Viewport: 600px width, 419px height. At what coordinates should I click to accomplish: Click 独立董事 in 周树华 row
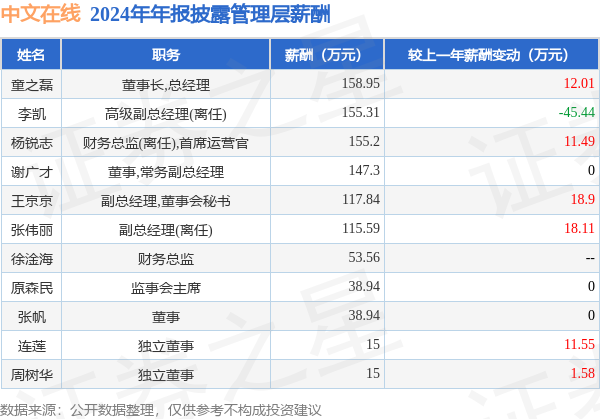pos(166,375)
